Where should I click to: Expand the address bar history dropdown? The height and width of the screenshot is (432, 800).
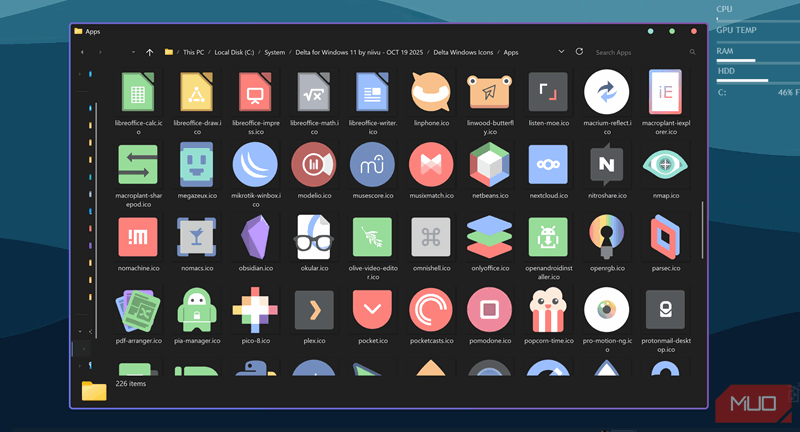pyautogui.click(x=562, y=52)
